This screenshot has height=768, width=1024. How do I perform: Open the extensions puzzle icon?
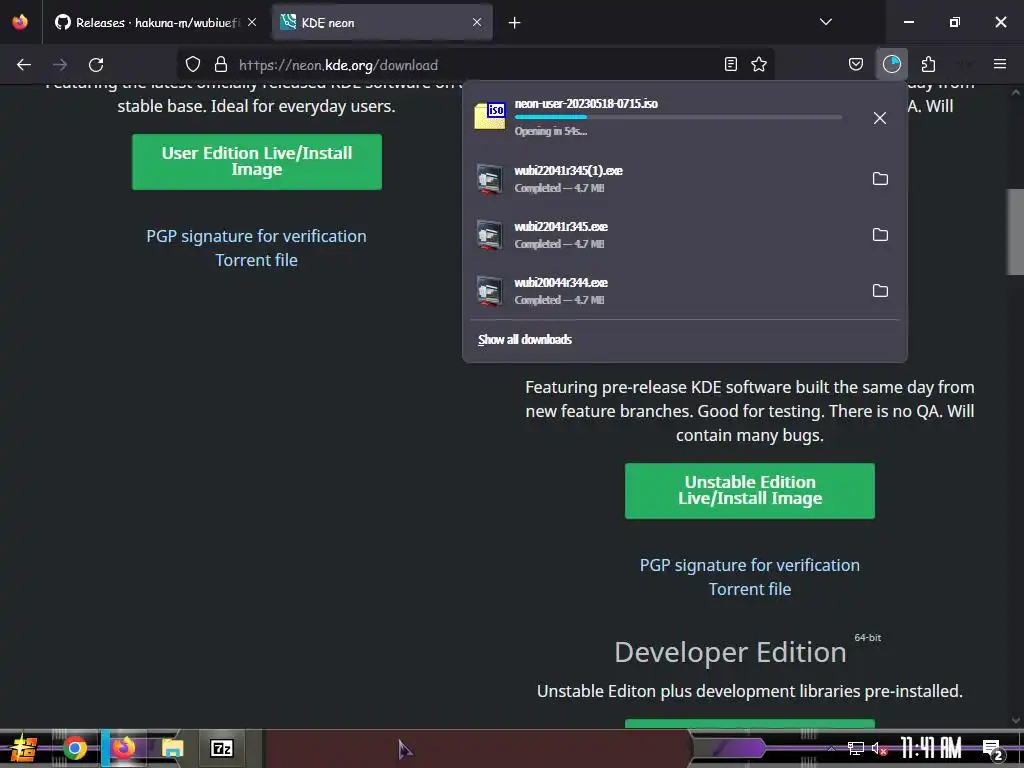point(928,64)
